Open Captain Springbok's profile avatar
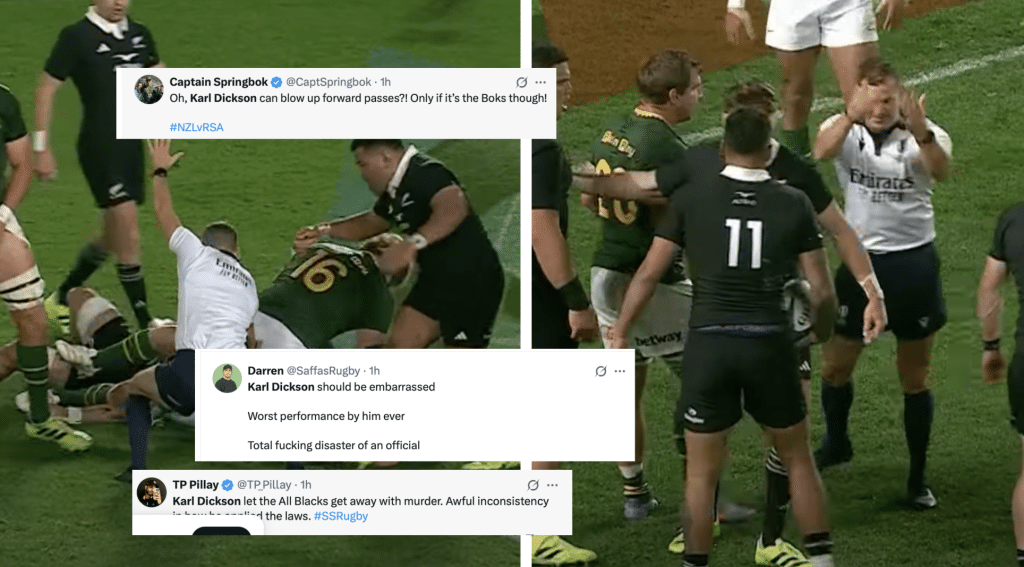The height and width of the screenshot is (567, 1024). pos(149,89)
